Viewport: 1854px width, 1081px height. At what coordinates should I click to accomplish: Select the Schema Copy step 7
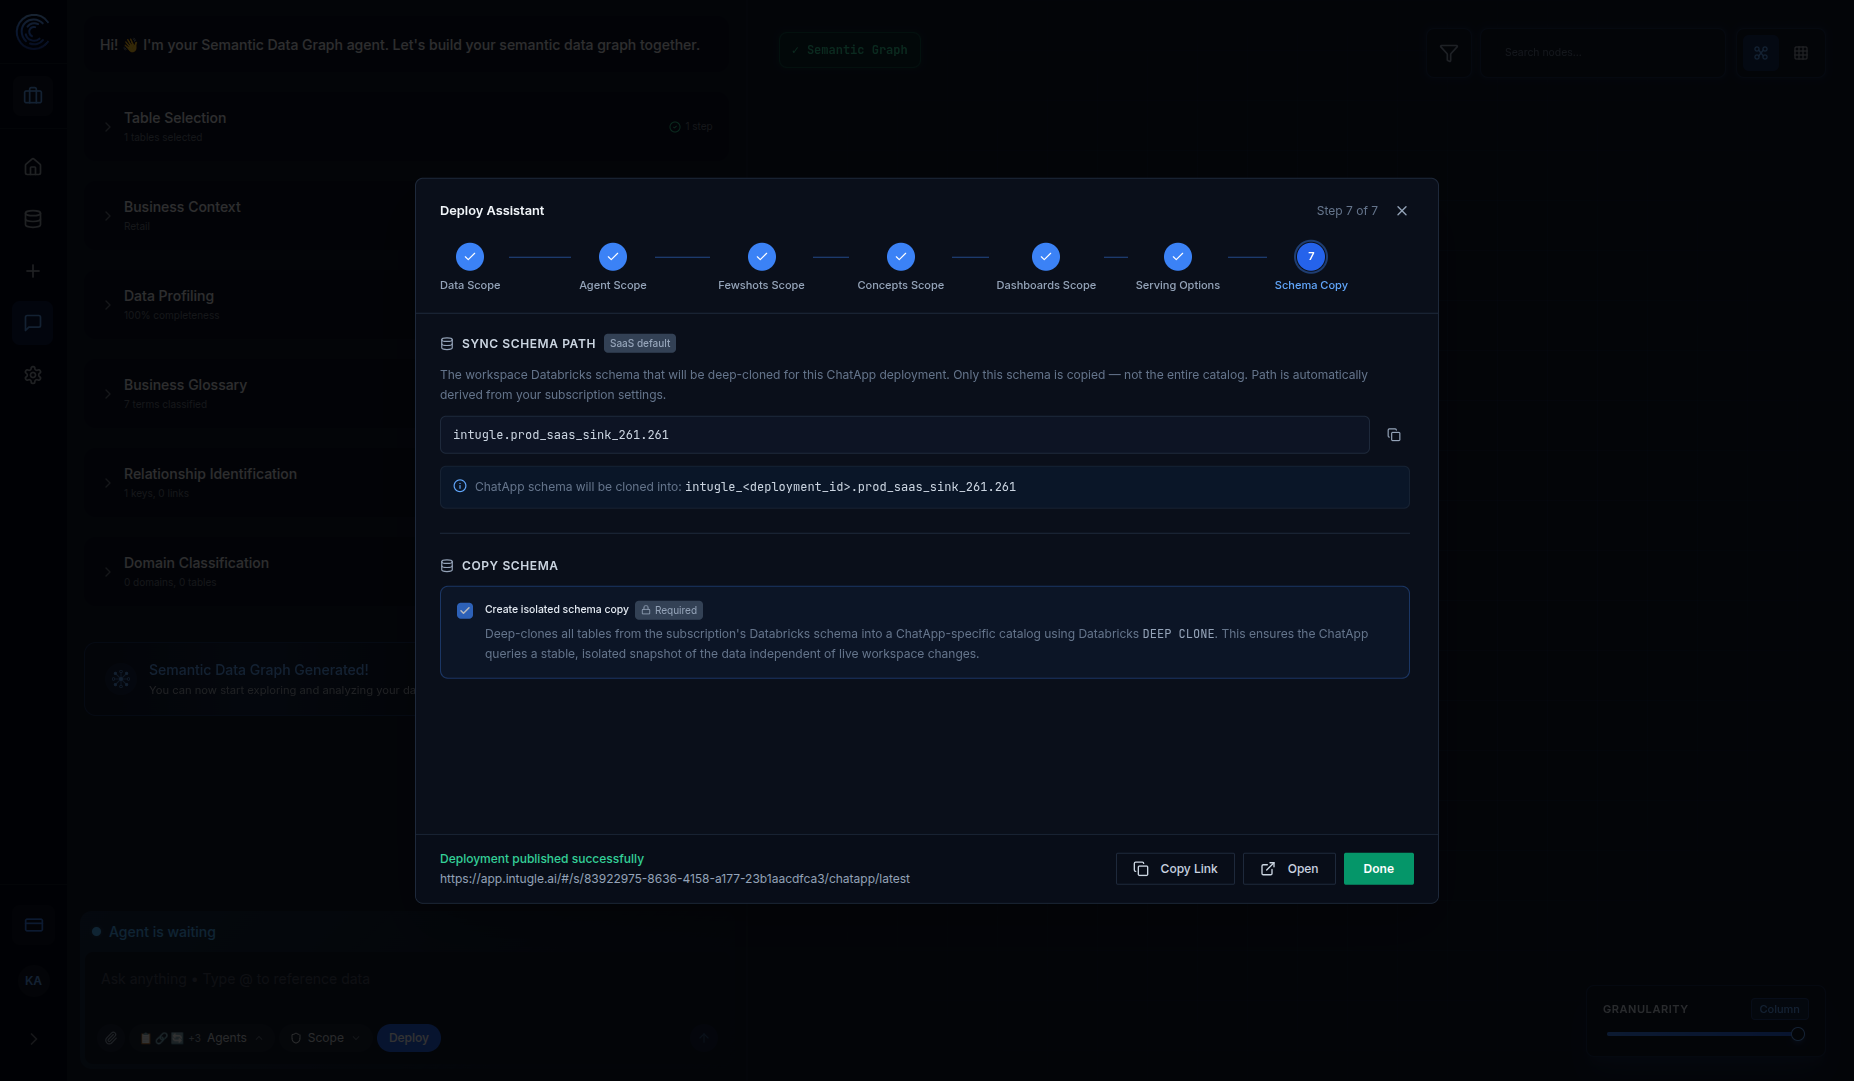pyautogui.click(x=1311, y=257)
